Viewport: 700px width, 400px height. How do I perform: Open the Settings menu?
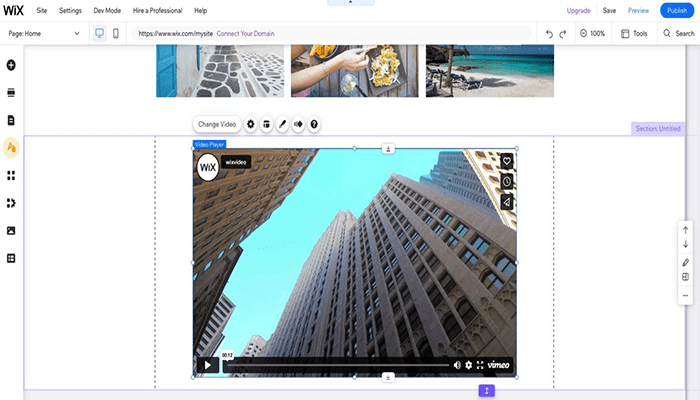coord(70,10)
